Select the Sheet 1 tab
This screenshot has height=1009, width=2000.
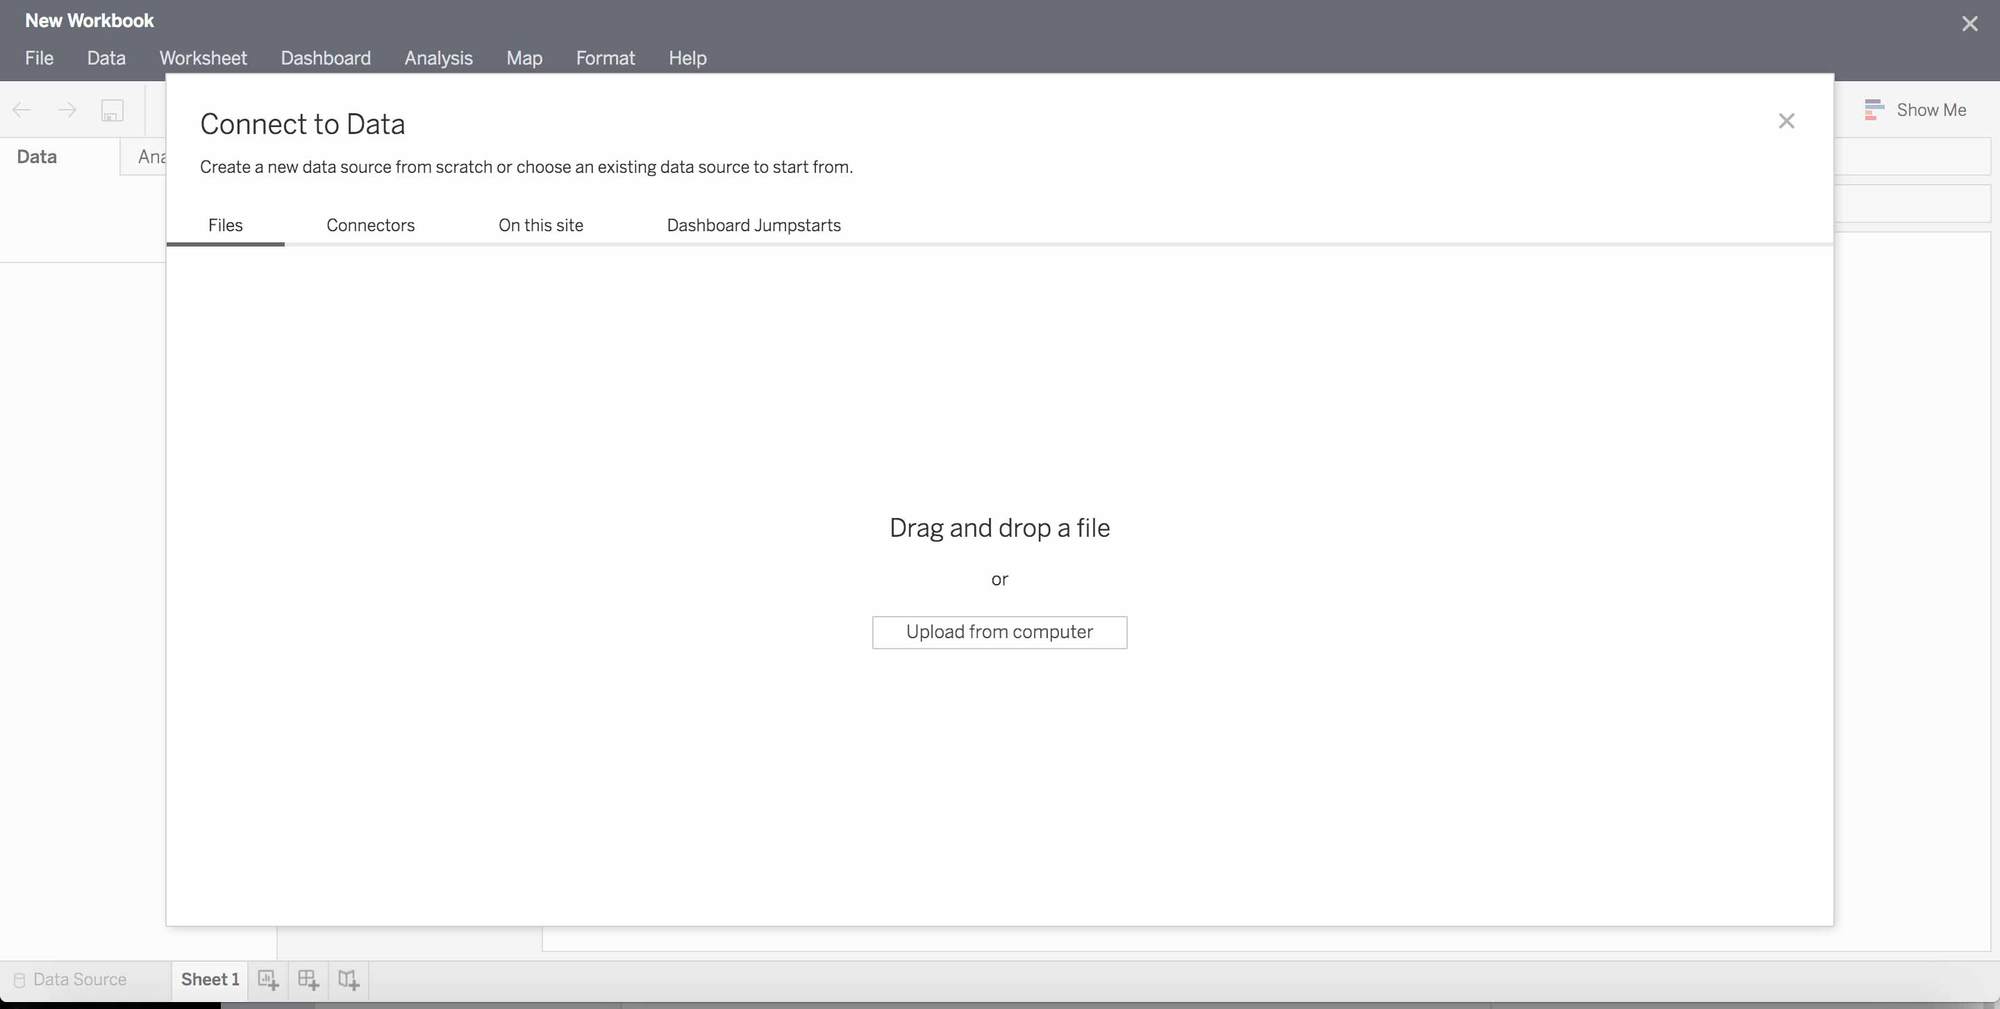click(x=210, y=980)
